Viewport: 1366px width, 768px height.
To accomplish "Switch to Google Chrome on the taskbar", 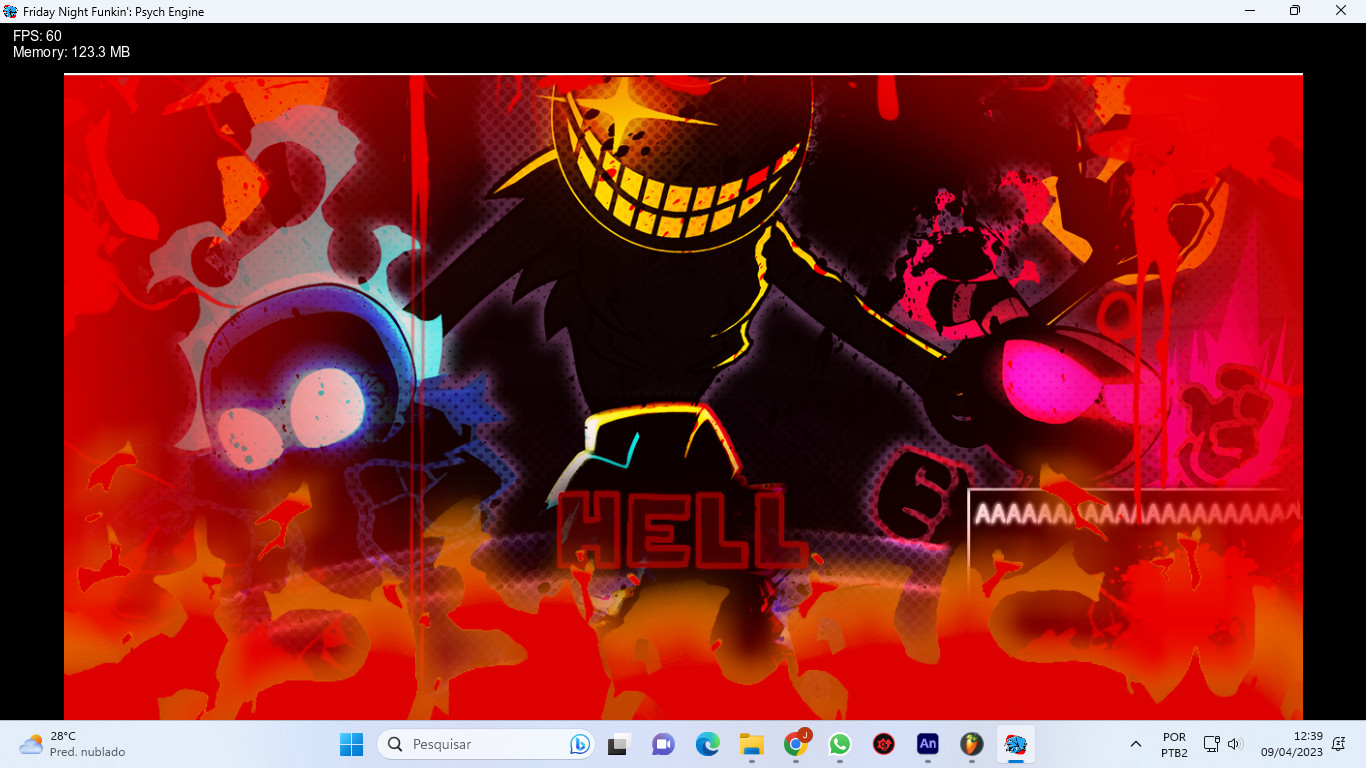I will [796, 744].
